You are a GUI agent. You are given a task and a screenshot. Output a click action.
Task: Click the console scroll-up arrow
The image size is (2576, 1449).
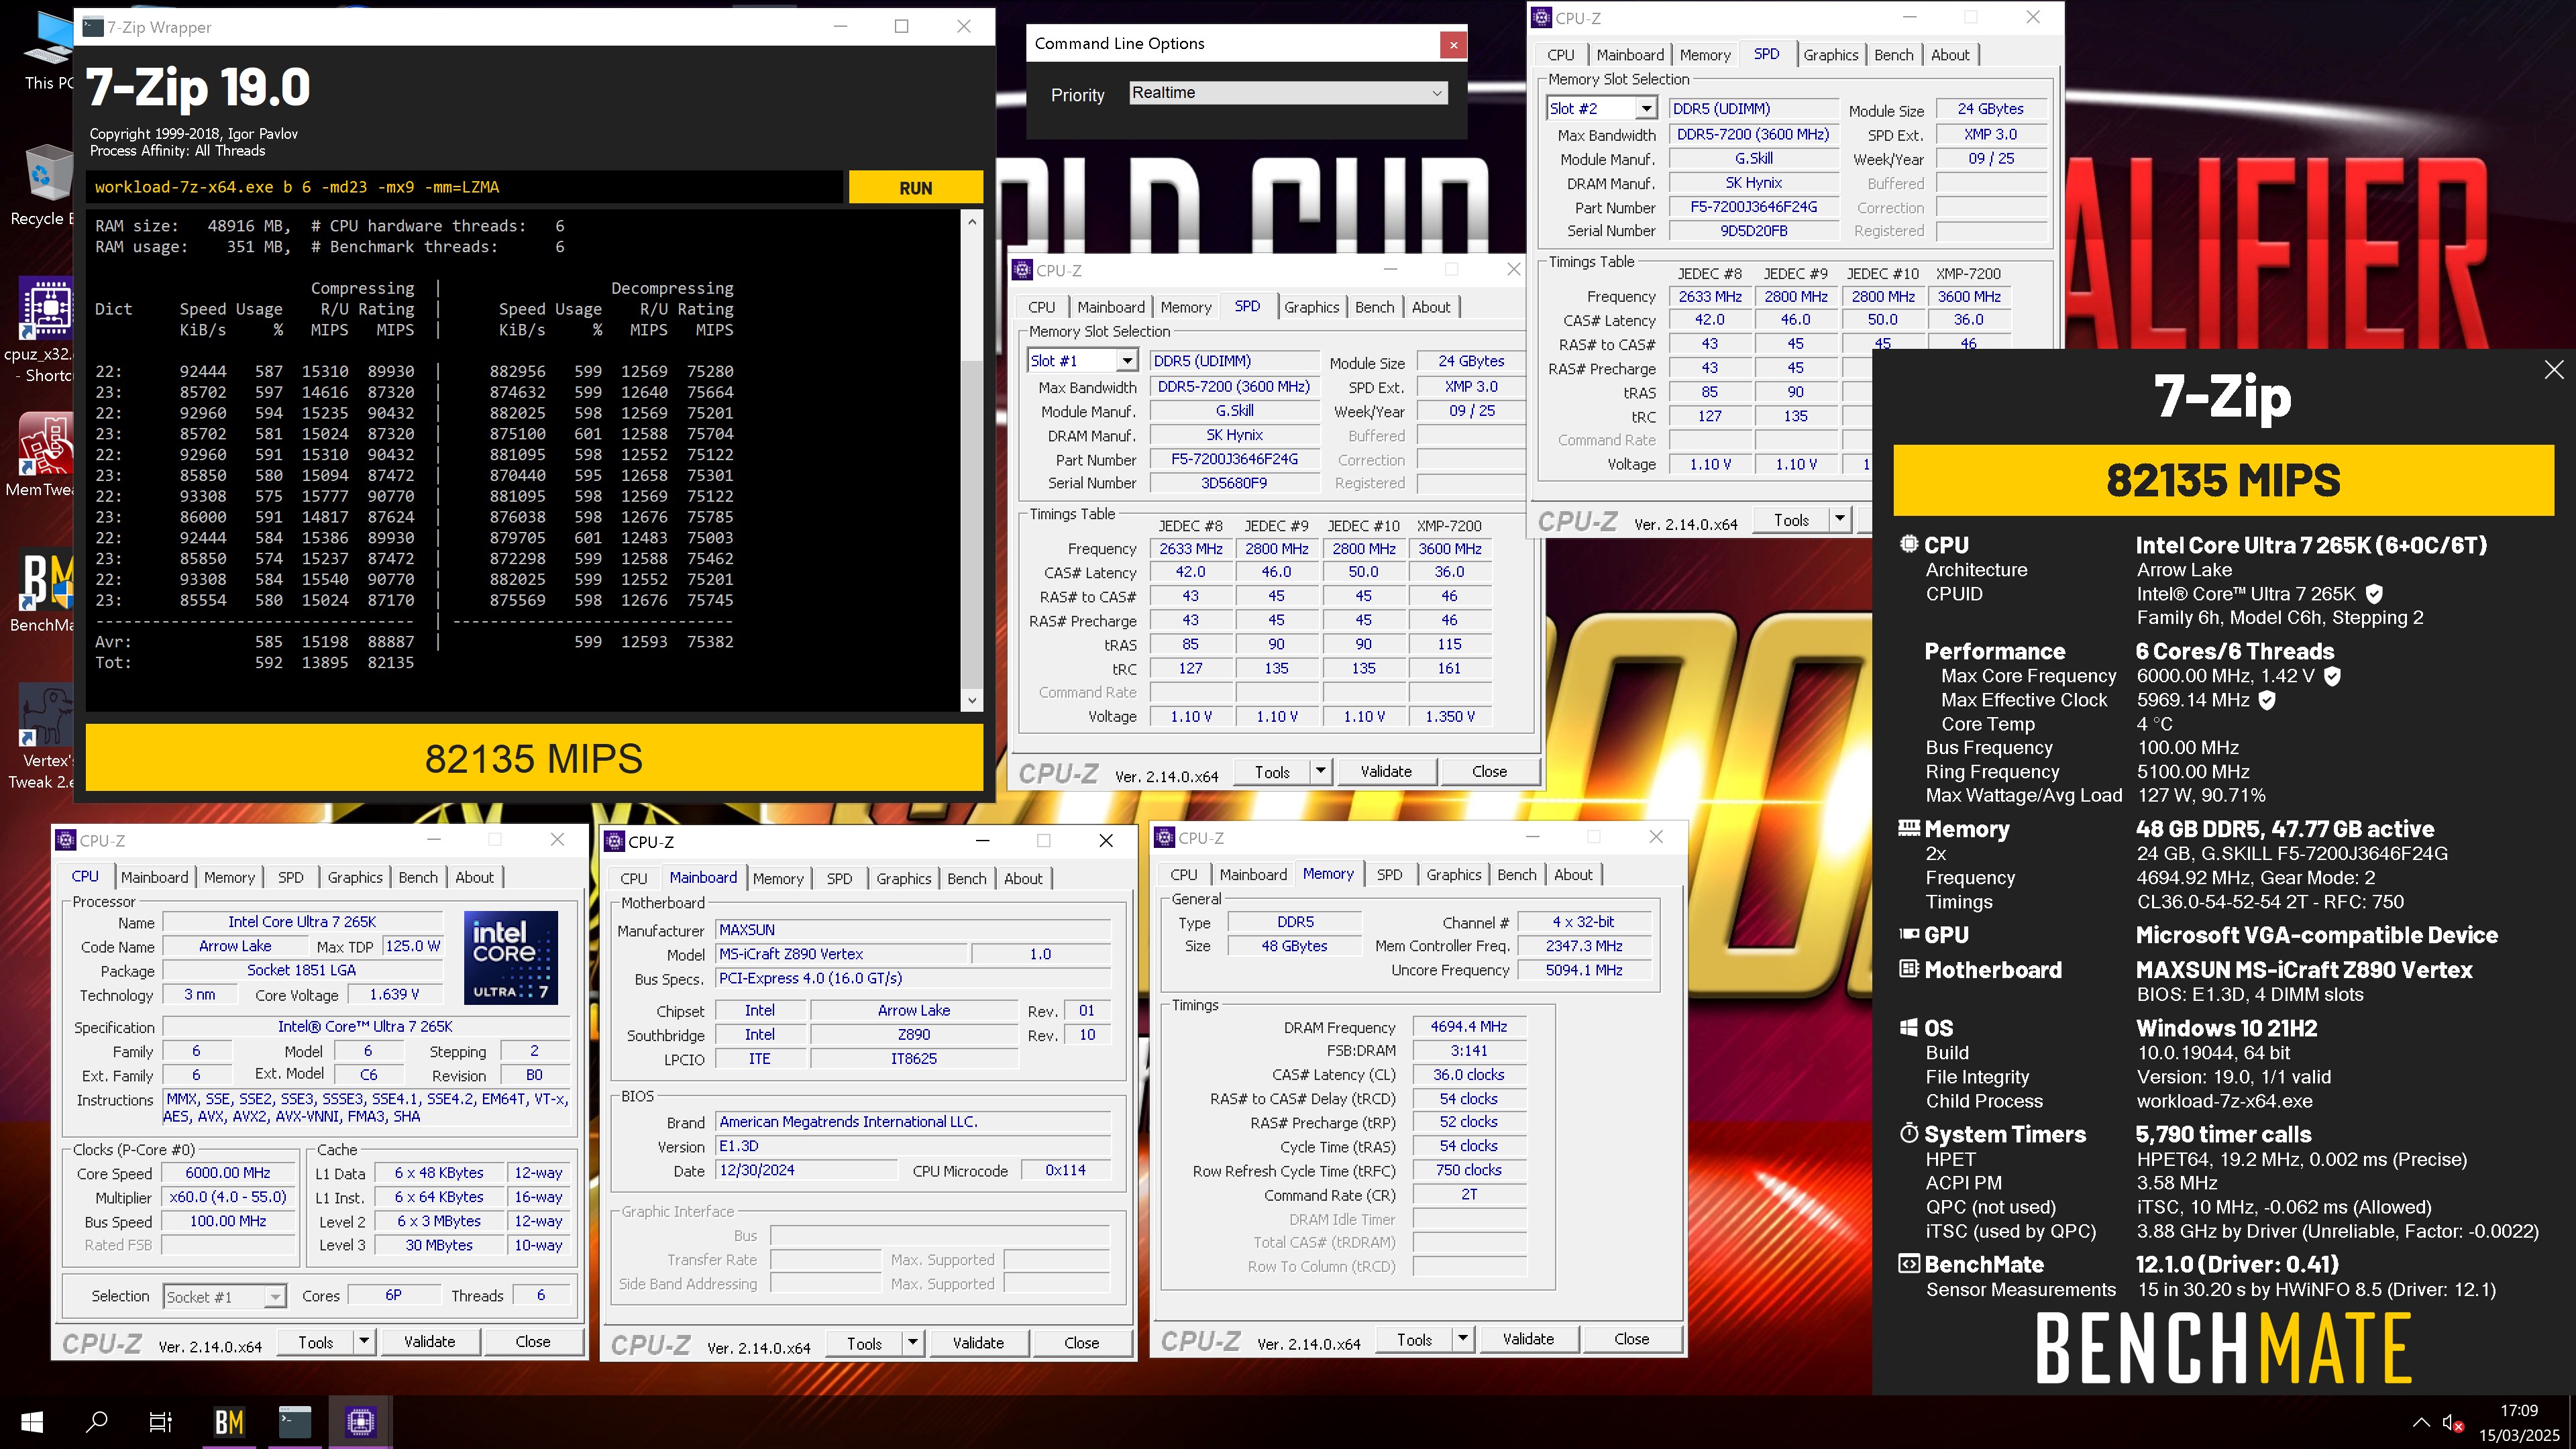point(971,221)
